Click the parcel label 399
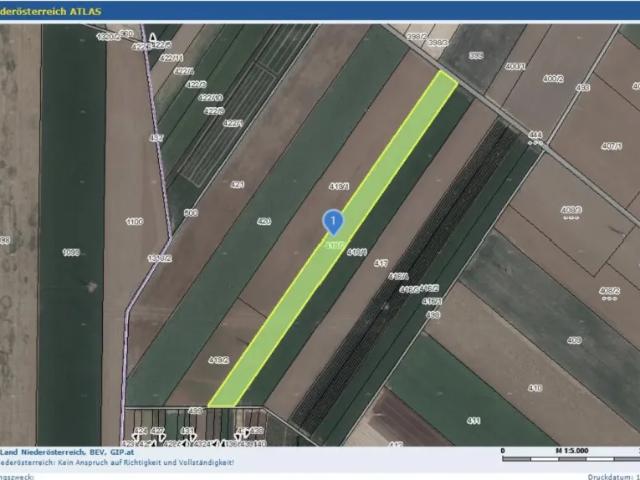 (x=476, y=56)
